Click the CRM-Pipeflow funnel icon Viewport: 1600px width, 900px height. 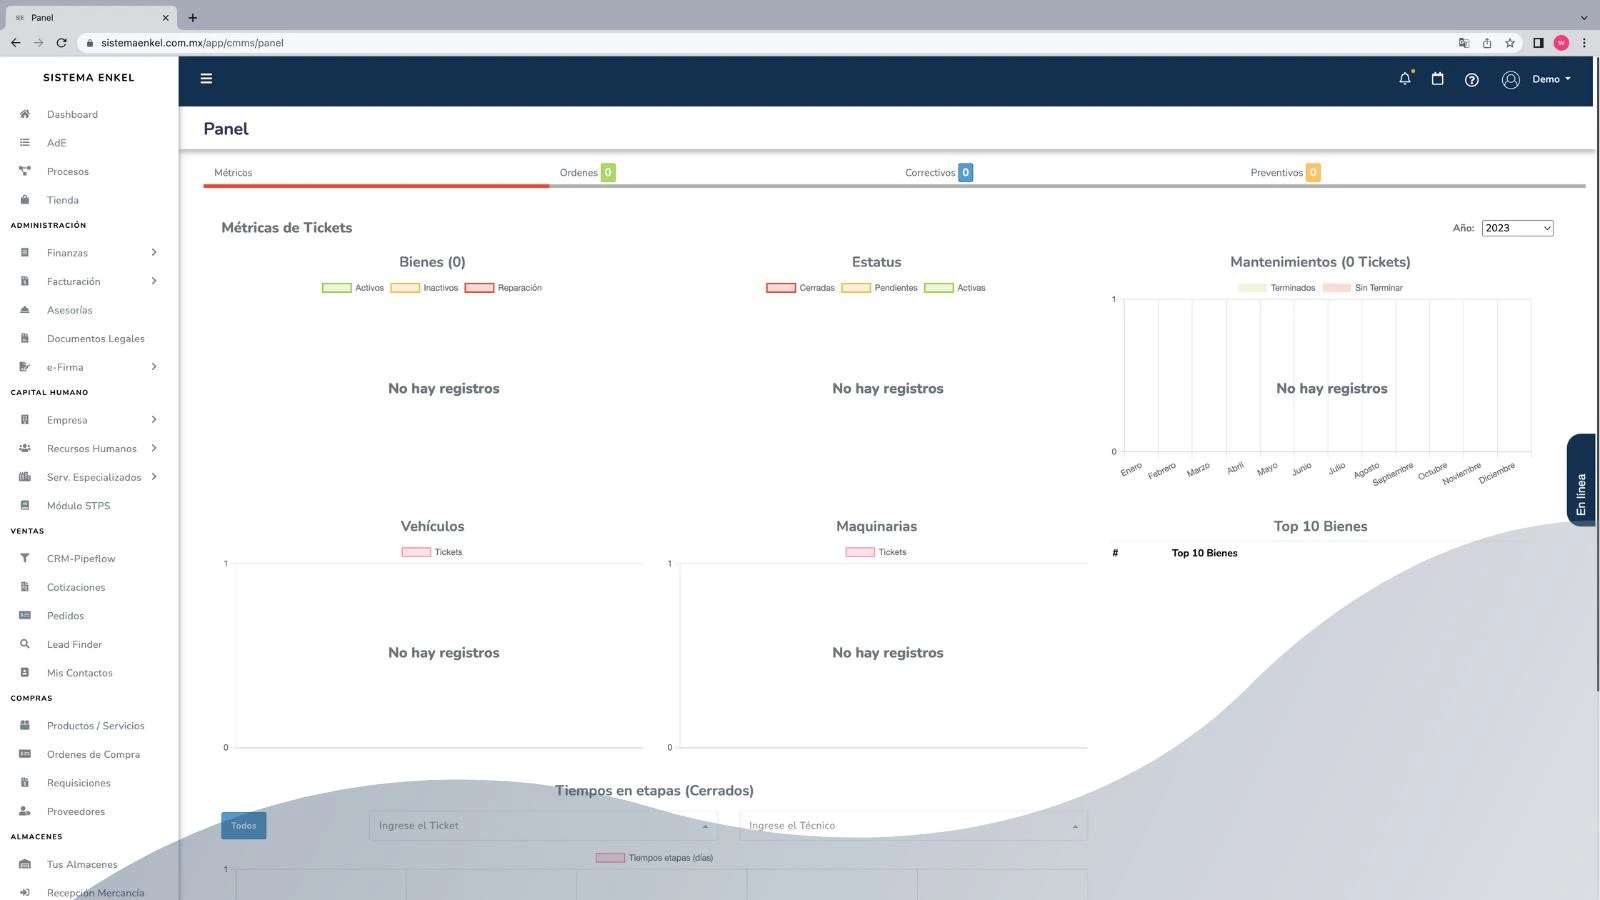point(25,558)
